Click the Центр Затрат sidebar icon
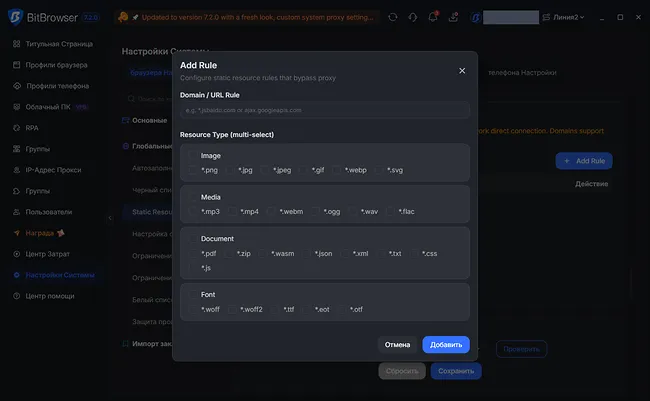 tap(17, 254)
